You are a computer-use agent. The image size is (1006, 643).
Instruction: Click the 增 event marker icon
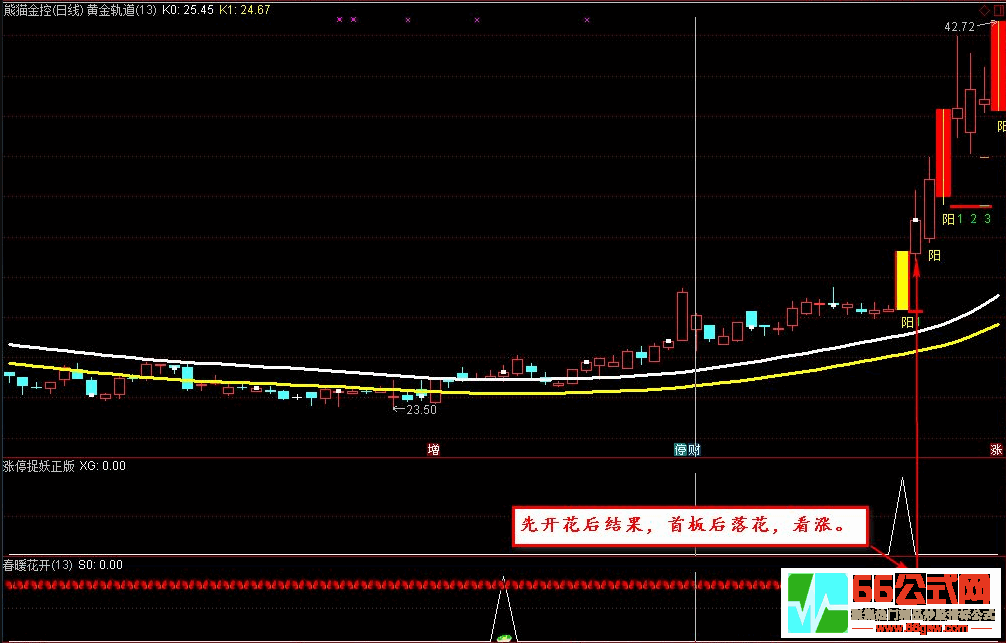pyautogui.click(x=433, y=450)
